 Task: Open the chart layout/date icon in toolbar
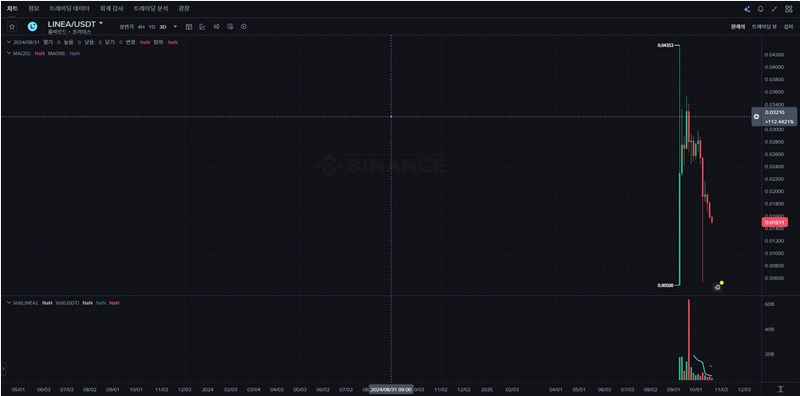click(189, 27)
